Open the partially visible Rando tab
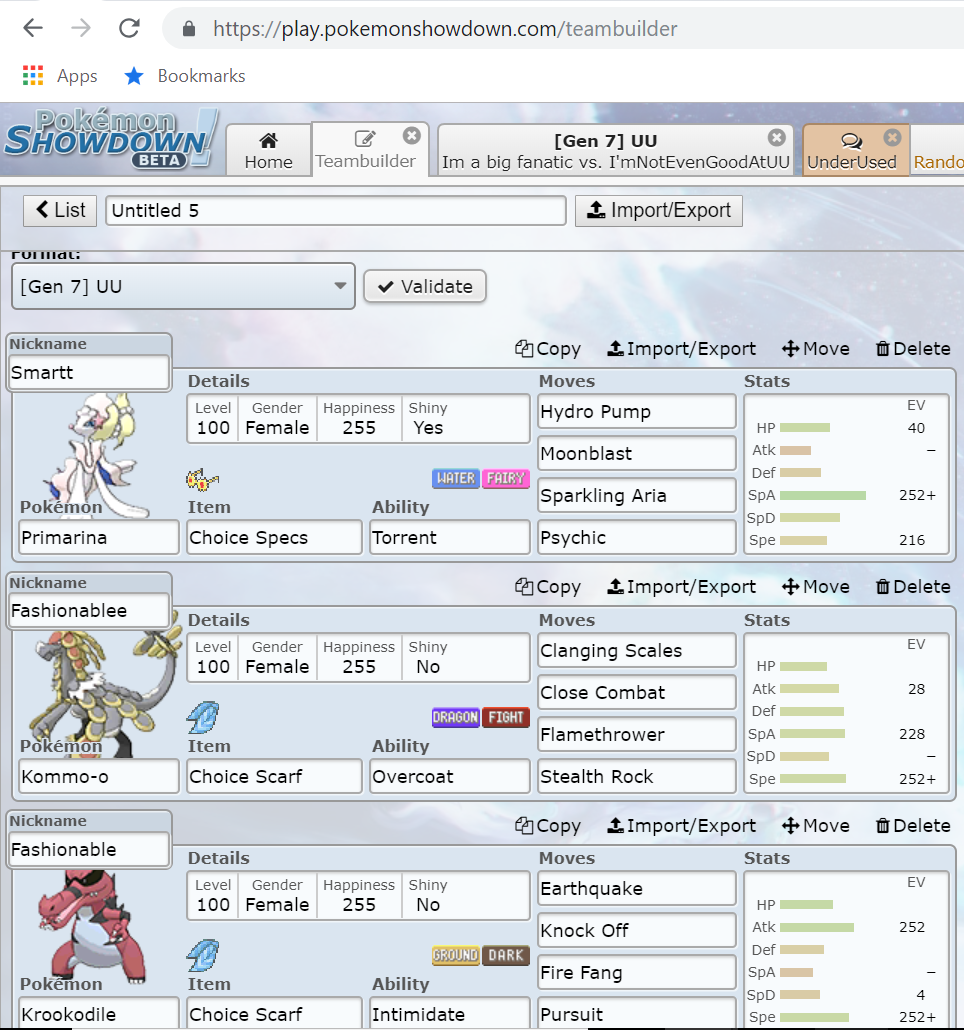Viewport: 964px width, 1030px height. coord(938,150)
